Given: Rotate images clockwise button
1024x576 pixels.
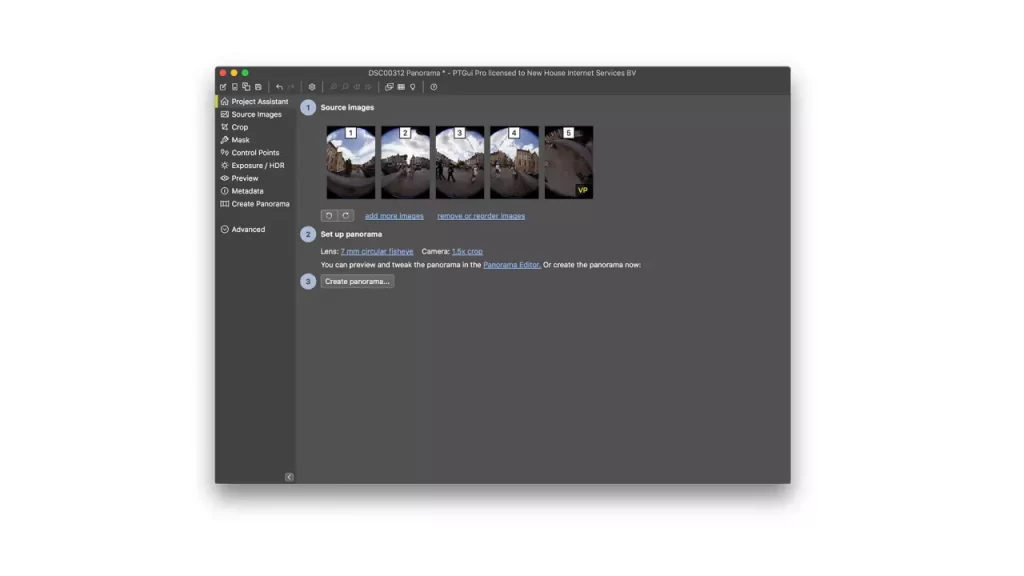Looking at the screenshot, I should coord(345,216).
